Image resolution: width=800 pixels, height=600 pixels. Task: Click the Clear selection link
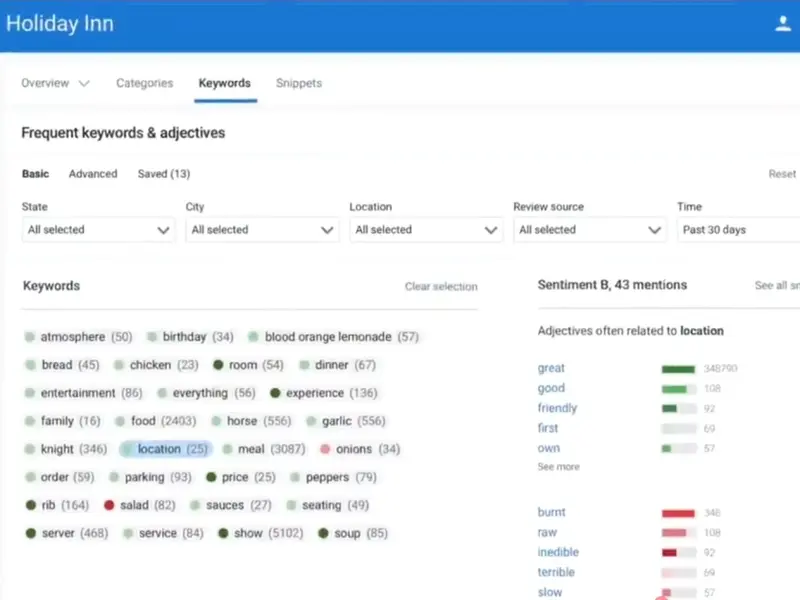(x=441, y=287)
